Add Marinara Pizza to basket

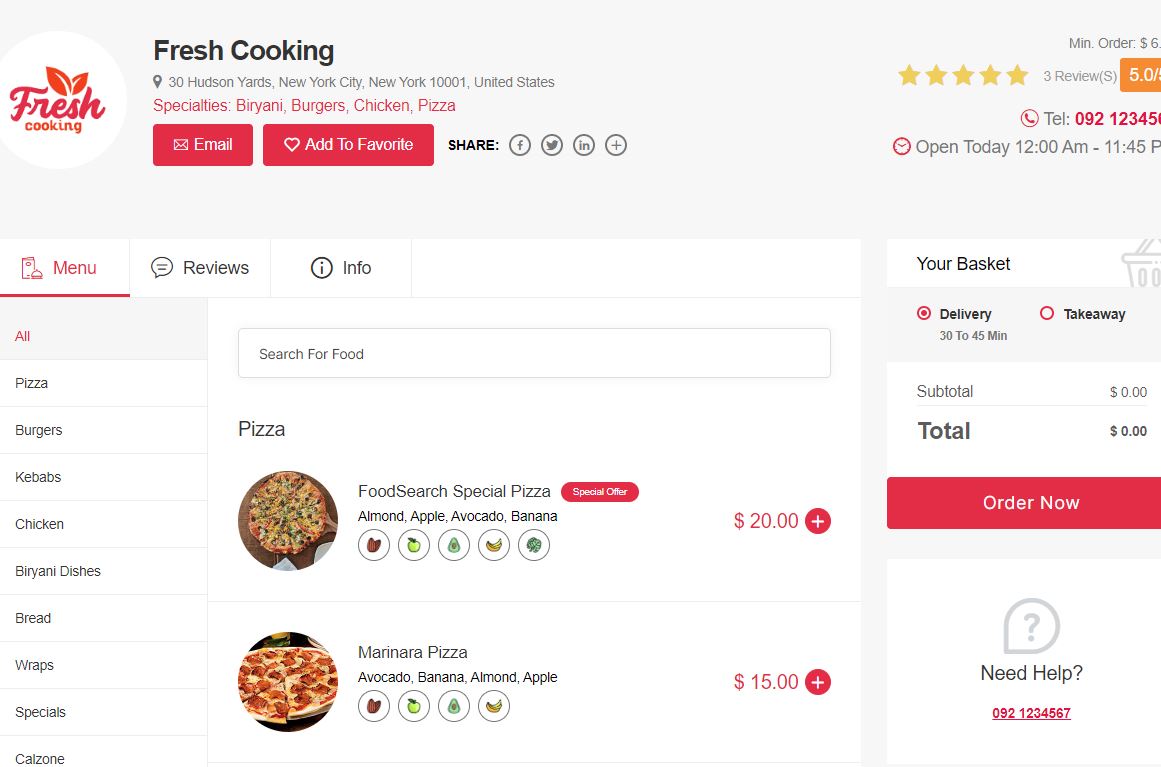click(x=817, y=682)
